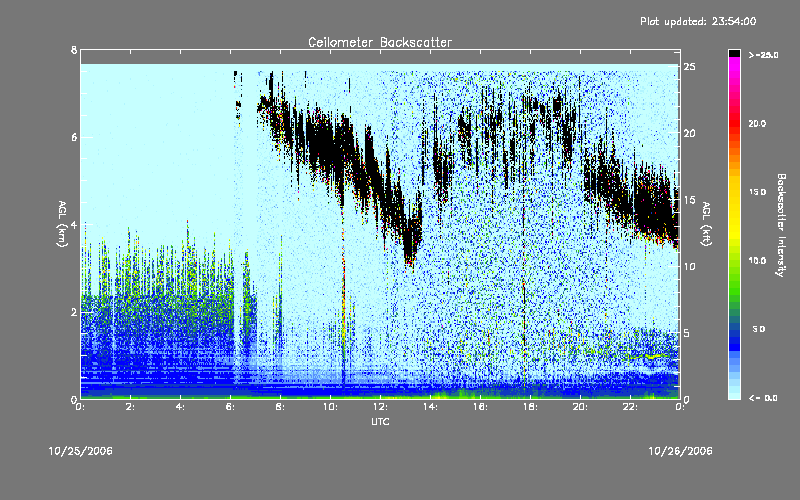Click the 'AGL (kft)' right axis label
The image size is (800, 500).
(706, 224)
